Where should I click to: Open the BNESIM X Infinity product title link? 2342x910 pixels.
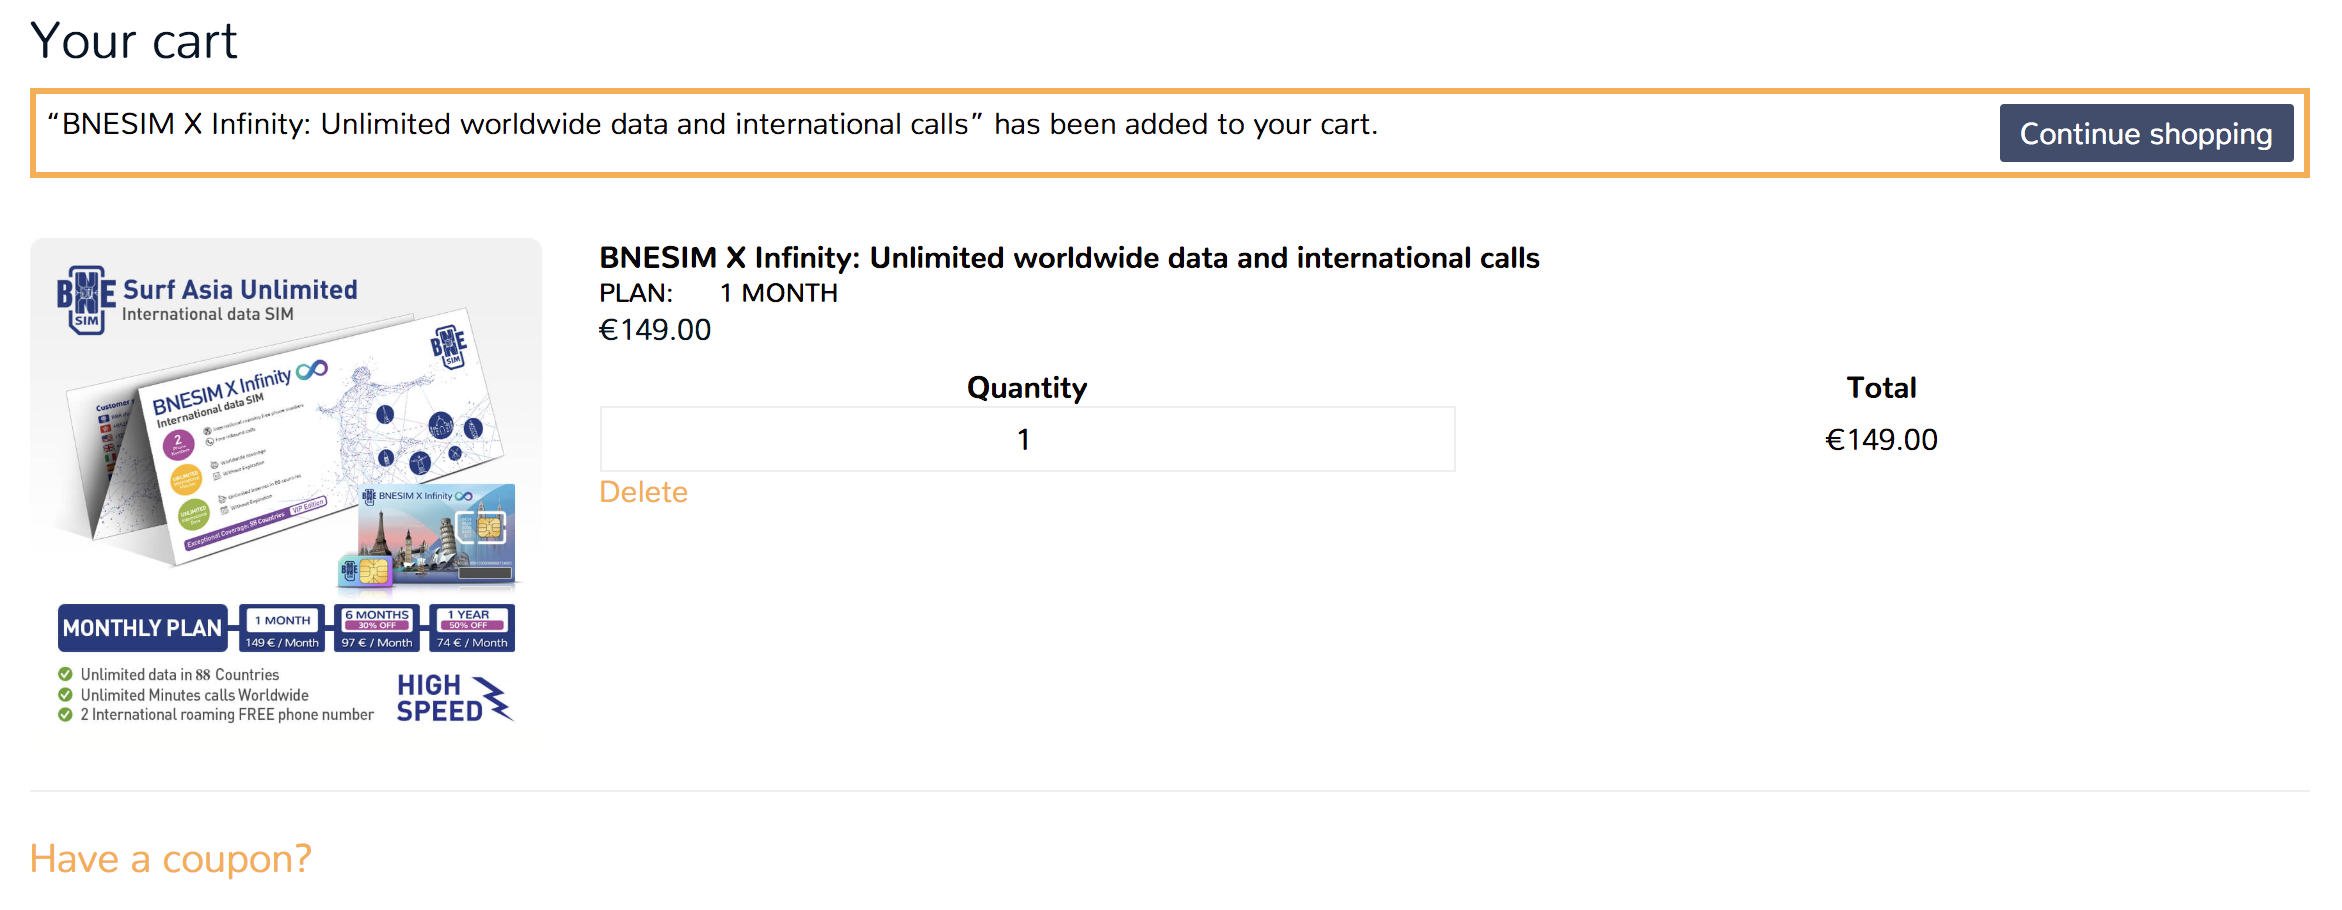tap(1069, 258)
